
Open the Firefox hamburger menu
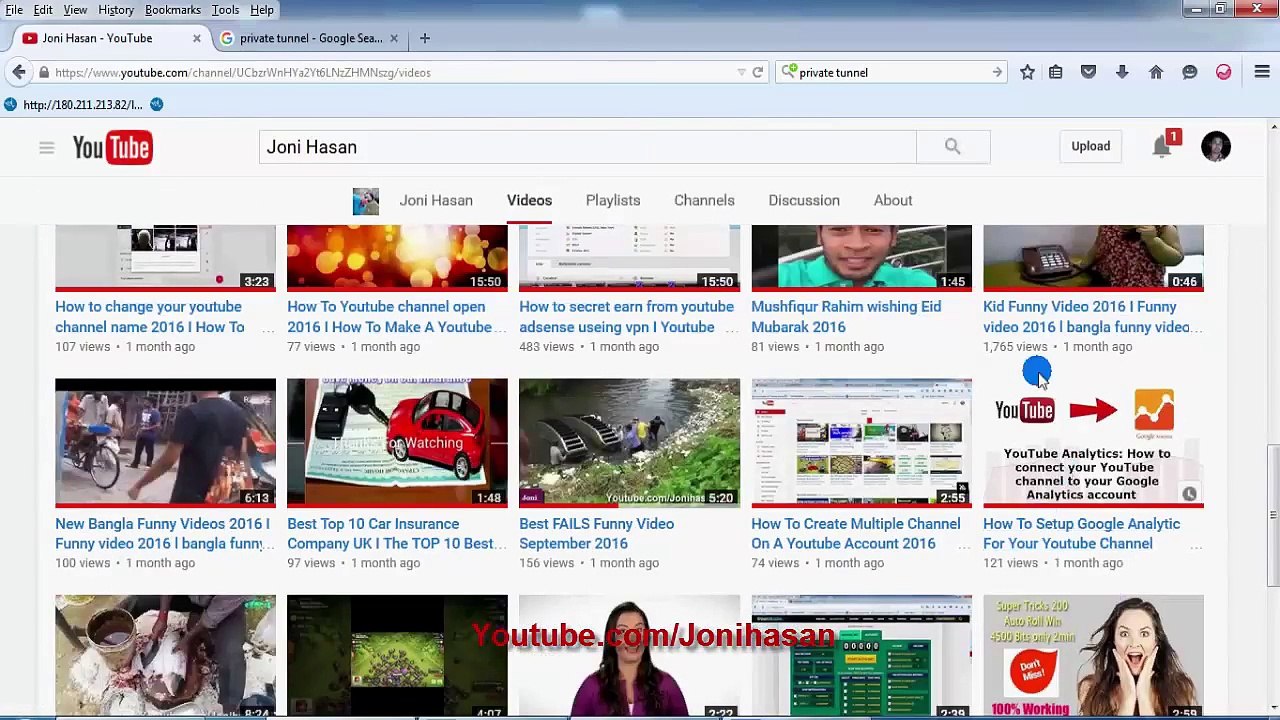click(x=1261, y=72)
